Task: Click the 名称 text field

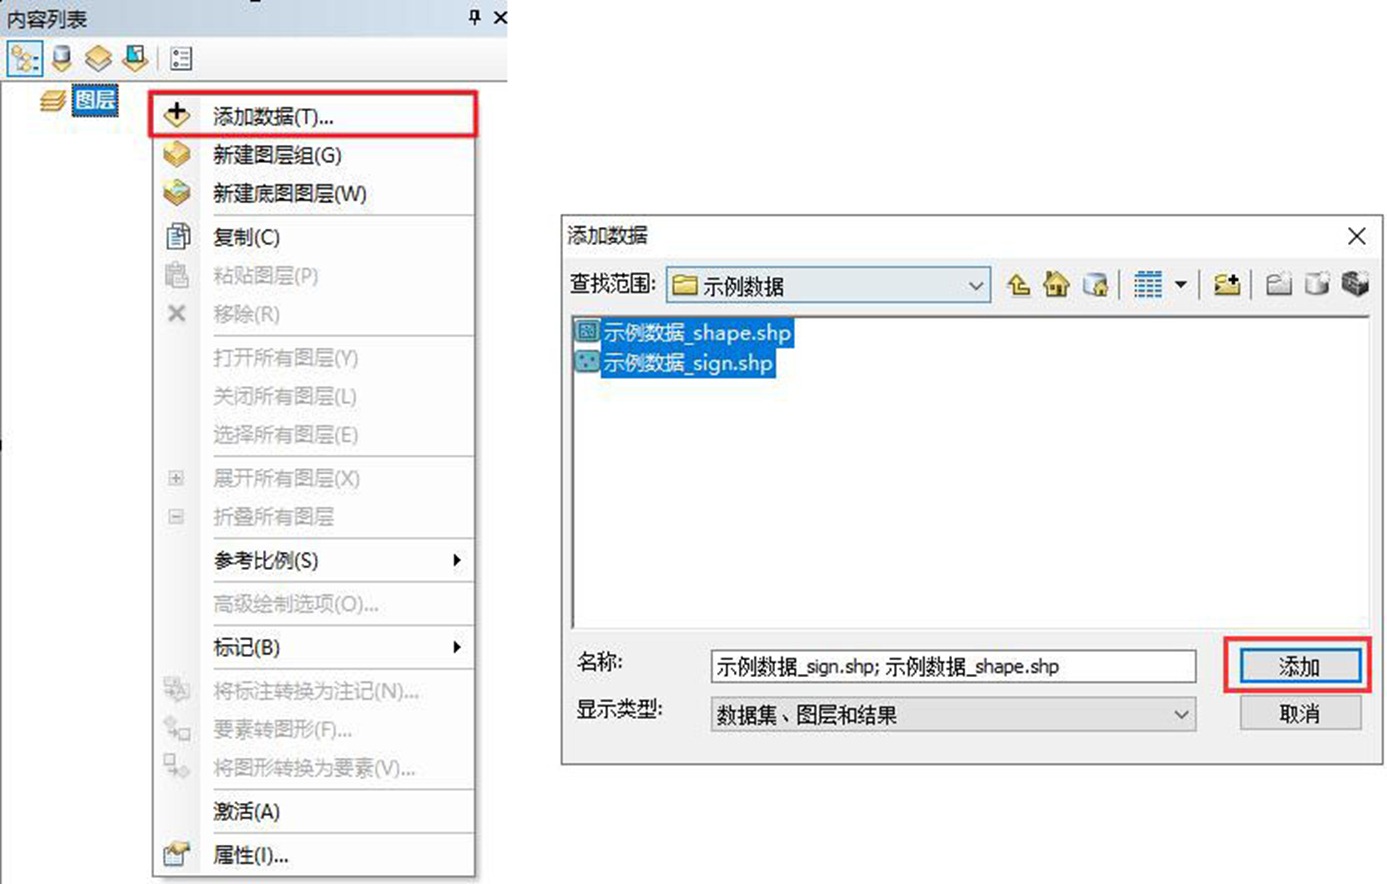Action: 952,667
